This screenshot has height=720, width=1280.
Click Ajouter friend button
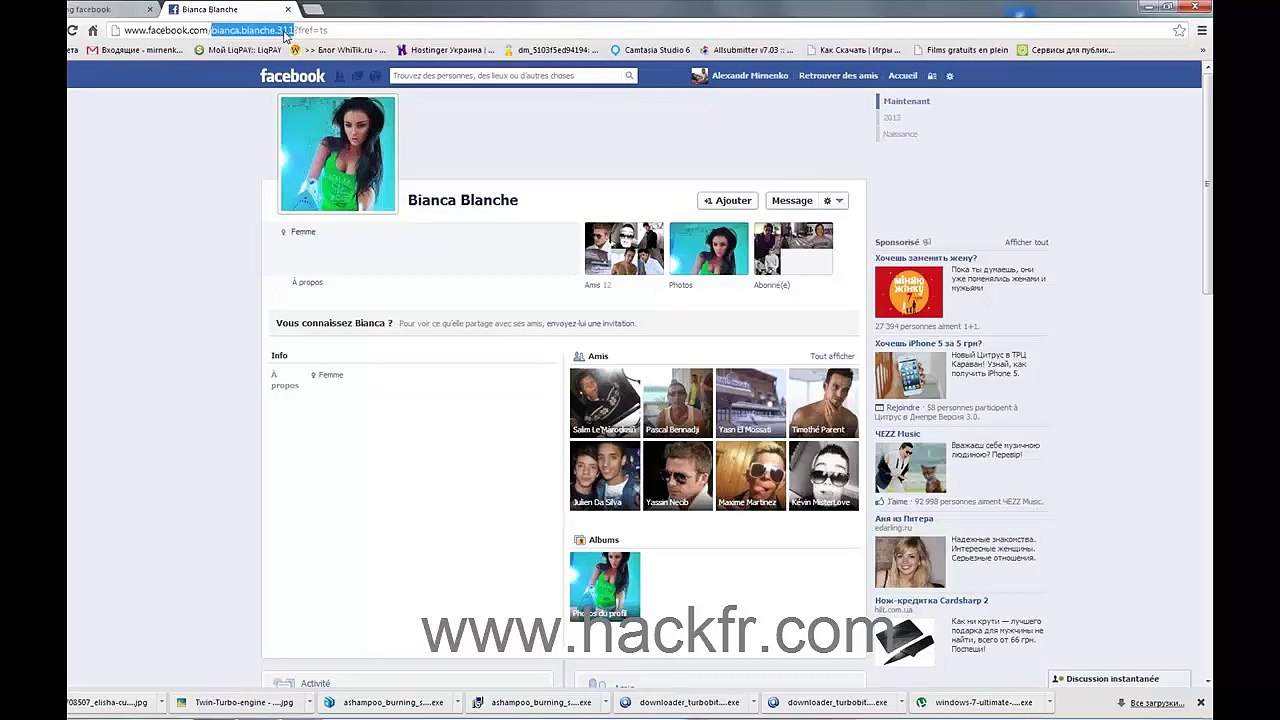pos(728,201)
